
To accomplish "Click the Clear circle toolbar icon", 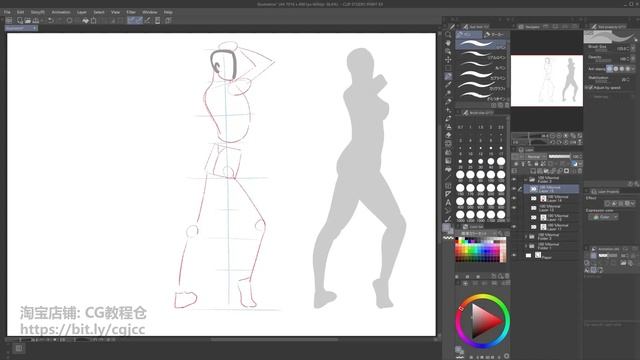I will click(69, 20).
